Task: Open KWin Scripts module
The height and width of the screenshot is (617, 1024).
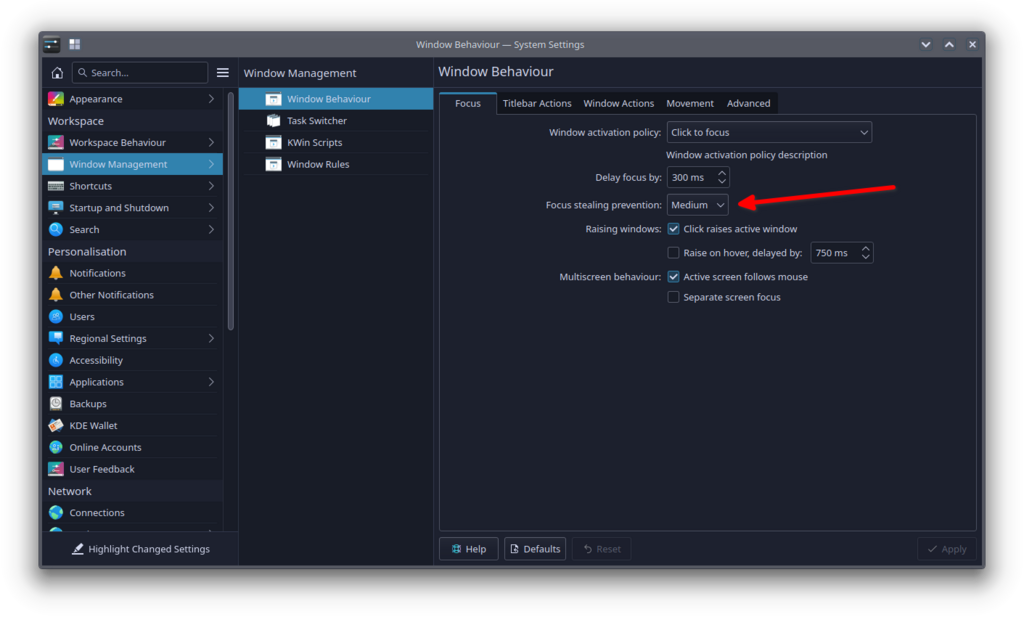Action: (x=314, y=143)
